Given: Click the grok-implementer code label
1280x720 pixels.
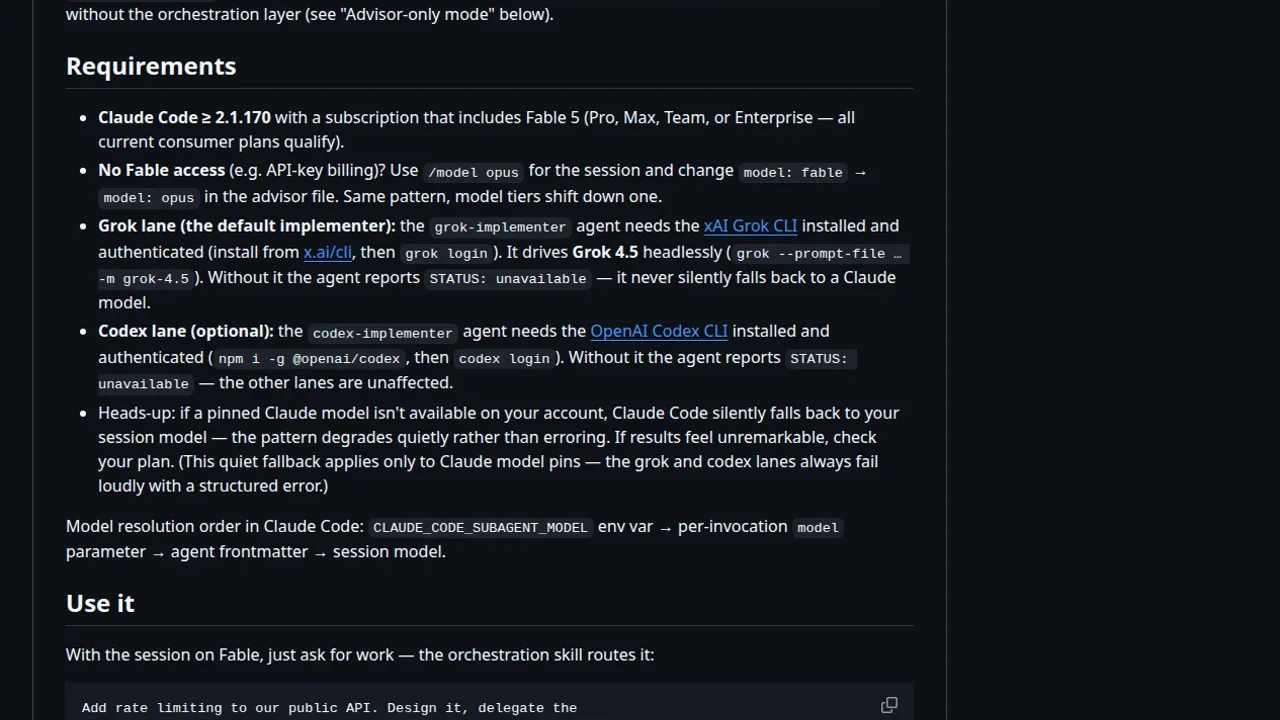Looking at the screenshot, I should click(500, 227).
